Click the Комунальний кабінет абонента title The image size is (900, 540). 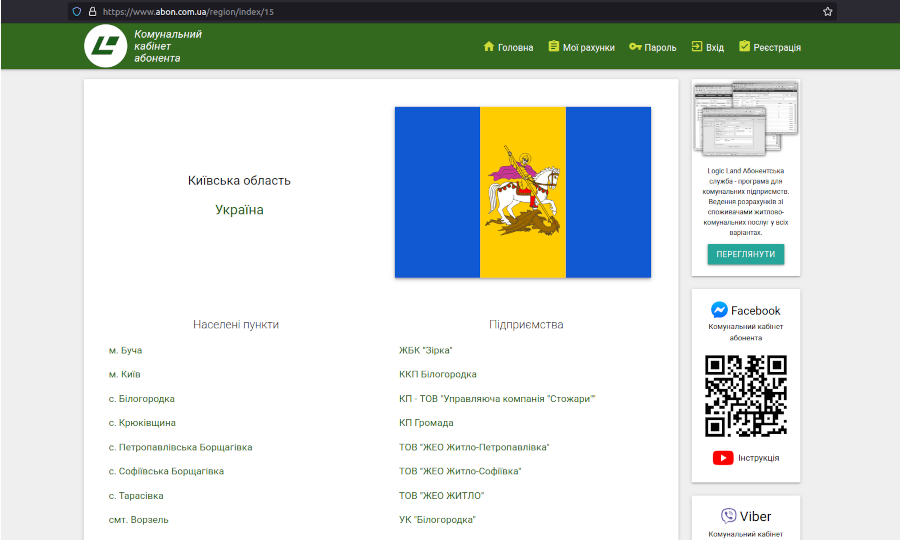tap(168, 46)
